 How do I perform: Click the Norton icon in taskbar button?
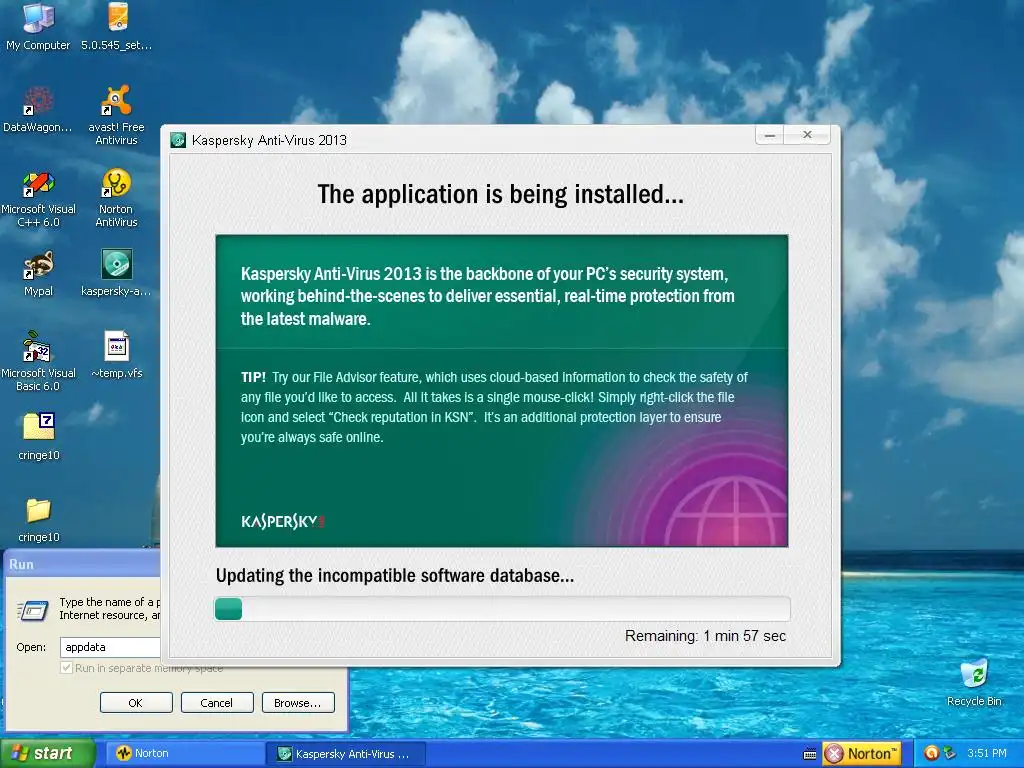[123, 754]
